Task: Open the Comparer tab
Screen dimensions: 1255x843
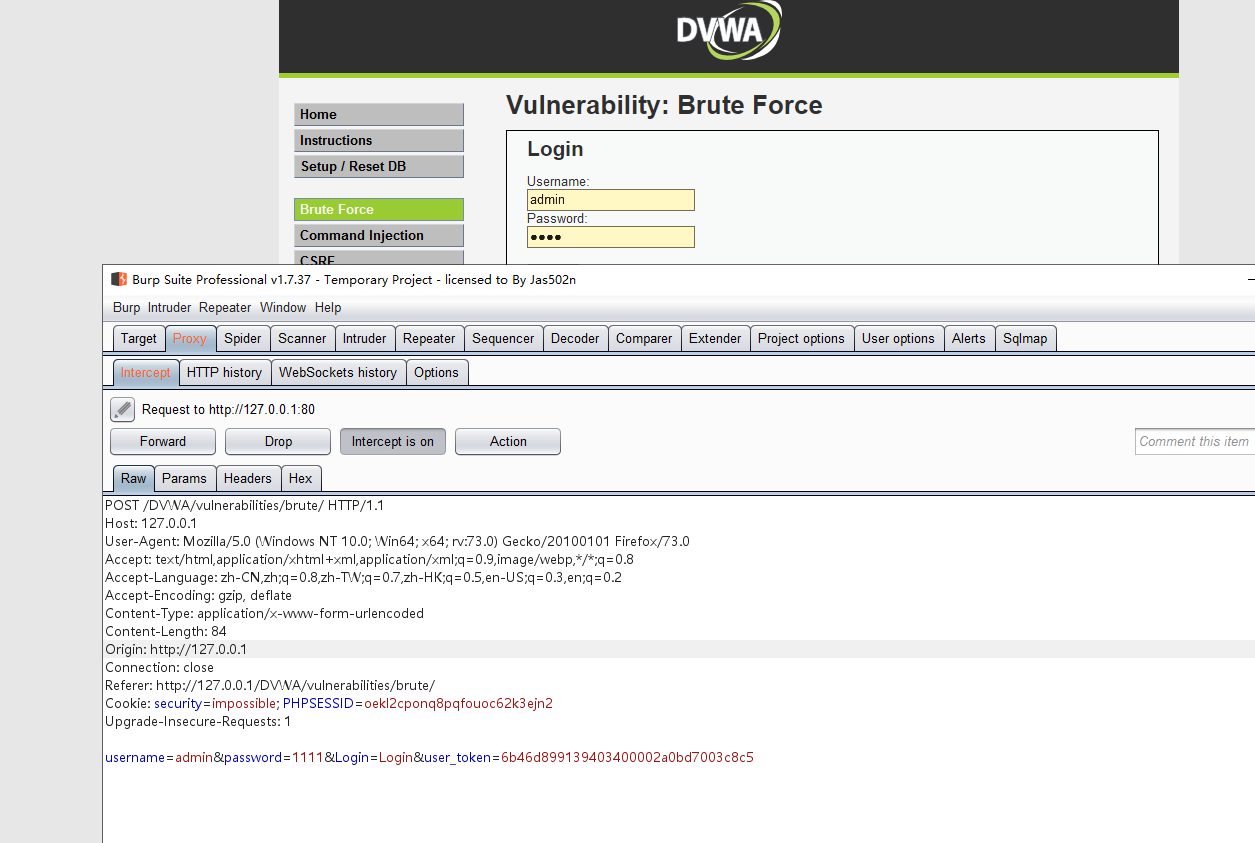Action: click(x=644, y=338)
